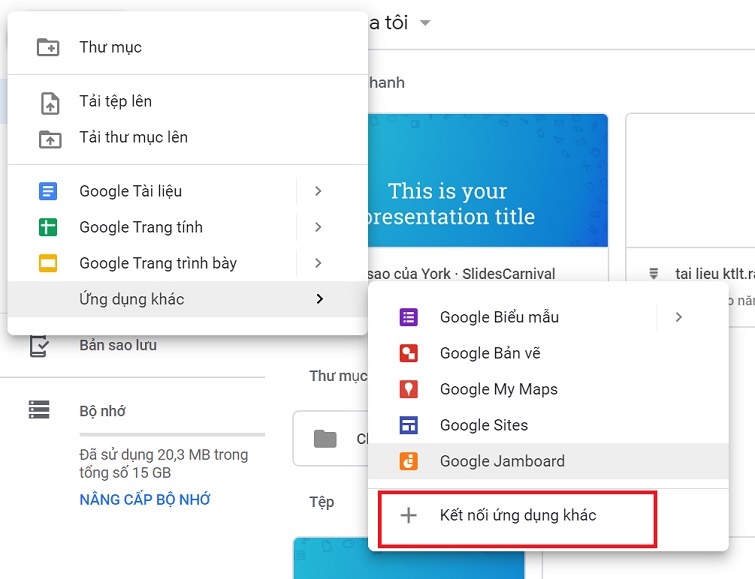Click the blue Google Tài liệu docs icon
The height and width of the screenshot is (579, 755).
tap(48, 191)
